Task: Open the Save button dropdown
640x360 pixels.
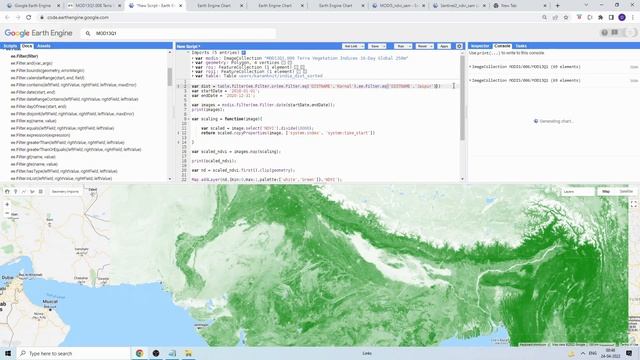Action: pyautogui.click(x=384, y=46)
